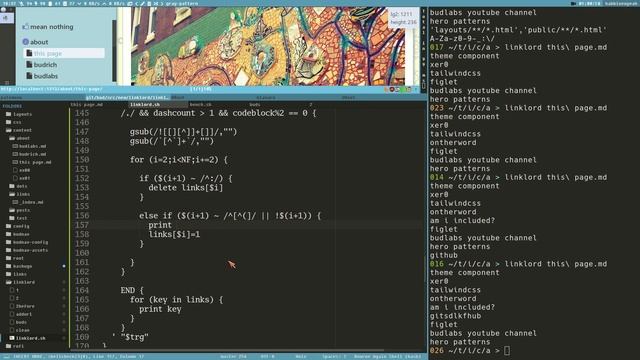
Task: Expand the 'about' section in browser sidebar
Action: [x=39, y=42]
